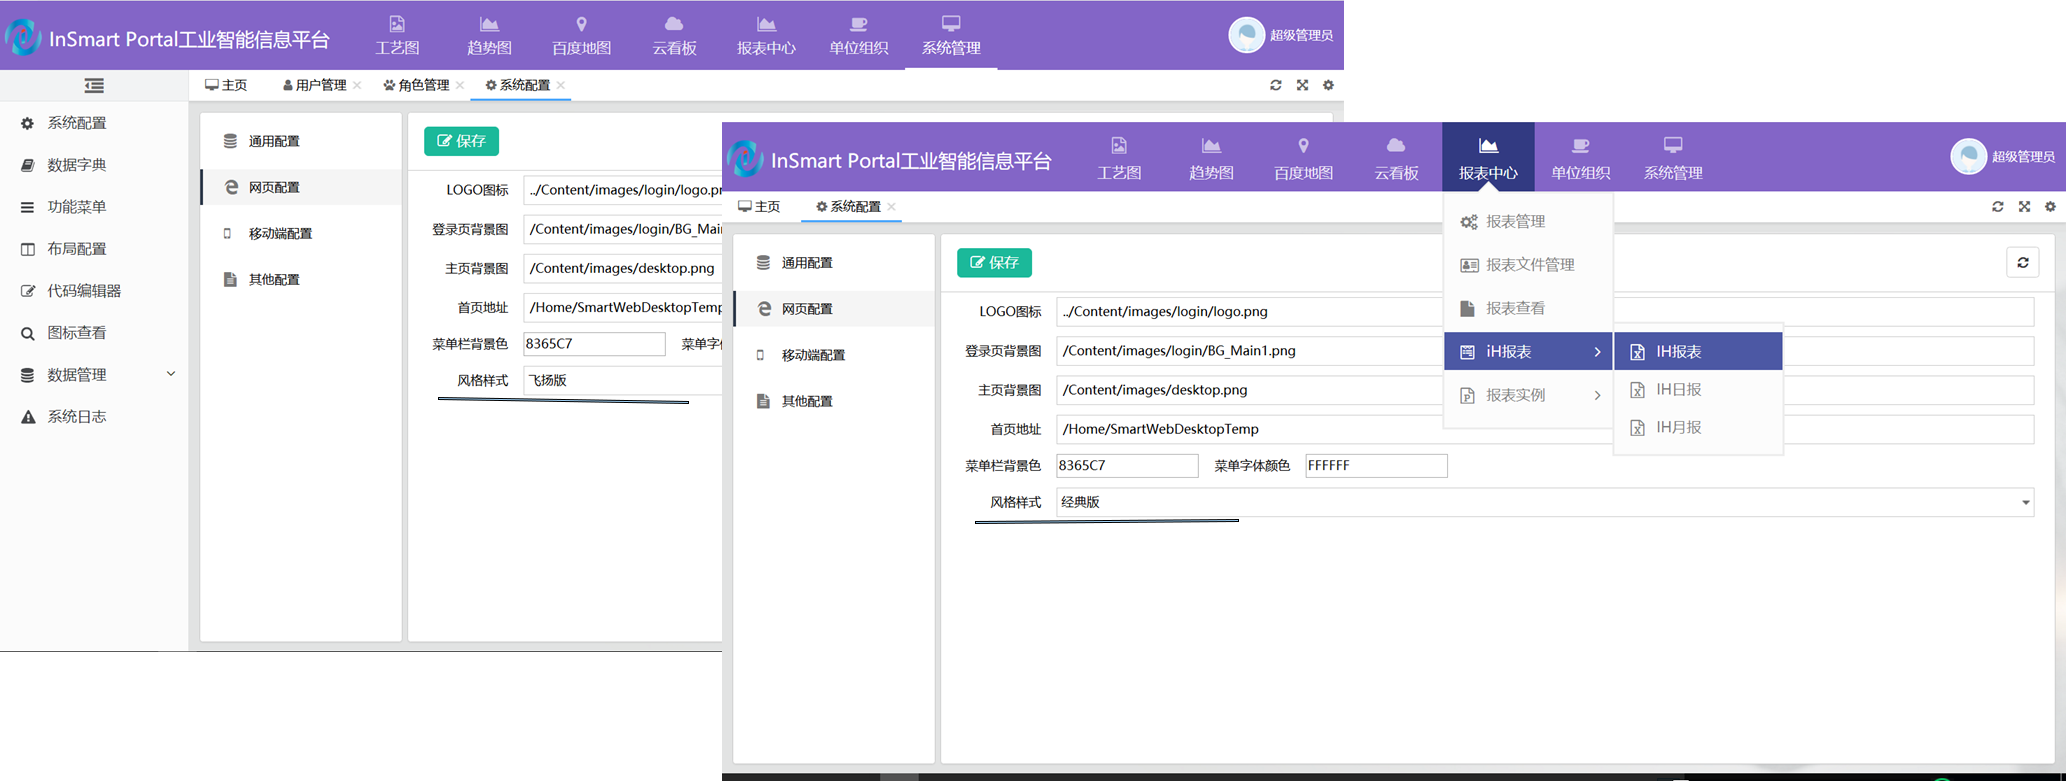Screen dimensions: 2066x781
Task: Close the 系统配置 tab in the front window
Action: pos(891,207)
